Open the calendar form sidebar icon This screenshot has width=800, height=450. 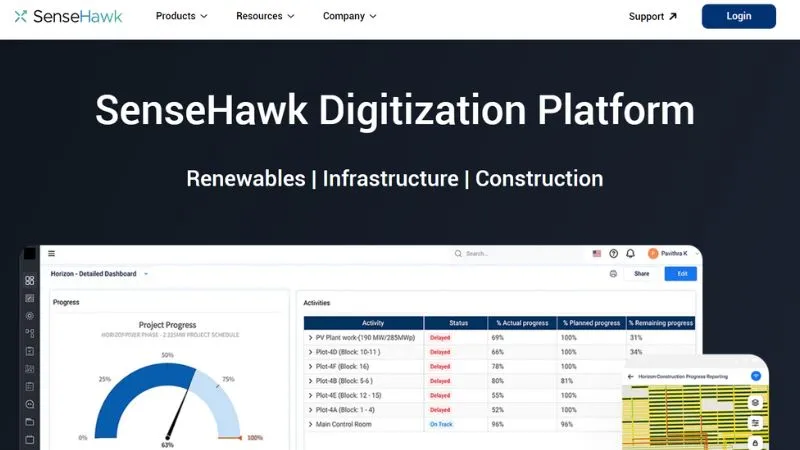click(30, 386)
